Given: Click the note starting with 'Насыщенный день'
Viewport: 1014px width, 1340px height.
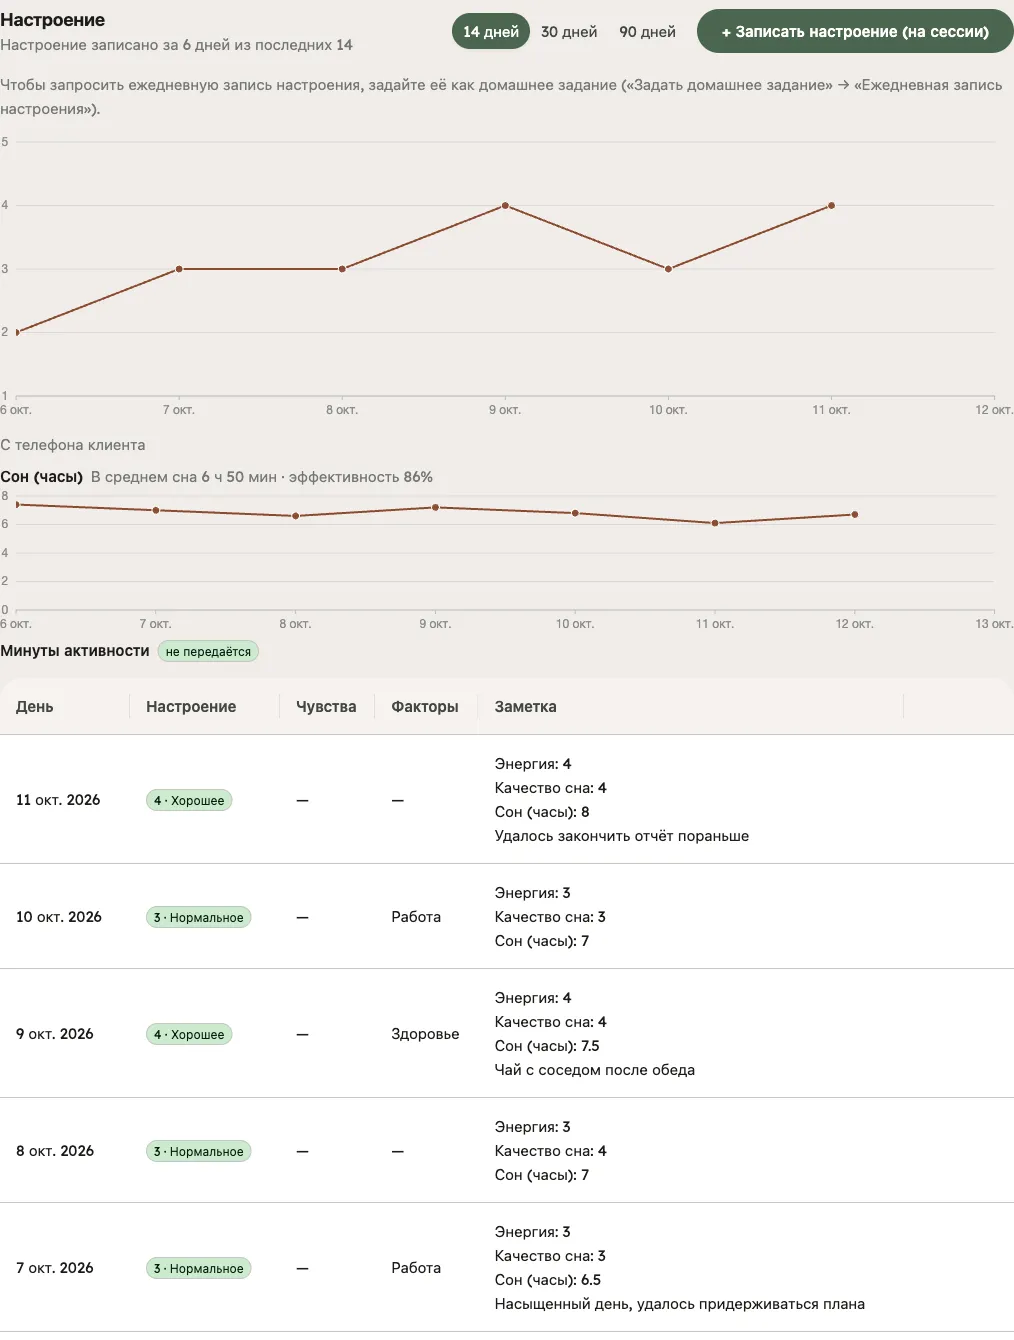Looking at the screenshot, I should 680,1304.
